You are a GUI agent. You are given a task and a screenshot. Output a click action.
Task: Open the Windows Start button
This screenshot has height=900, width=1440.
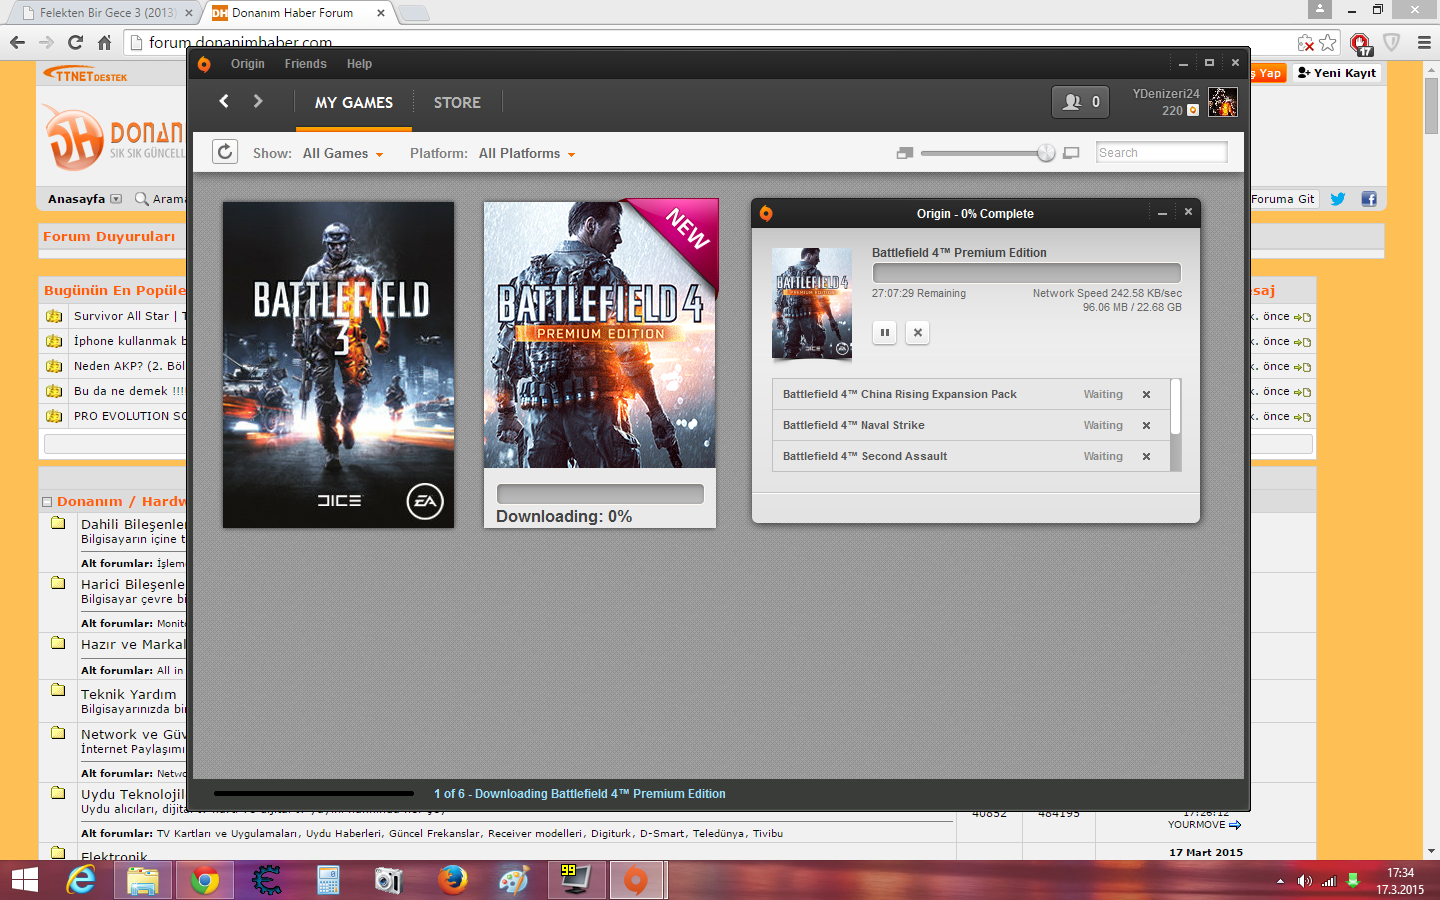(x=24, y=880)
